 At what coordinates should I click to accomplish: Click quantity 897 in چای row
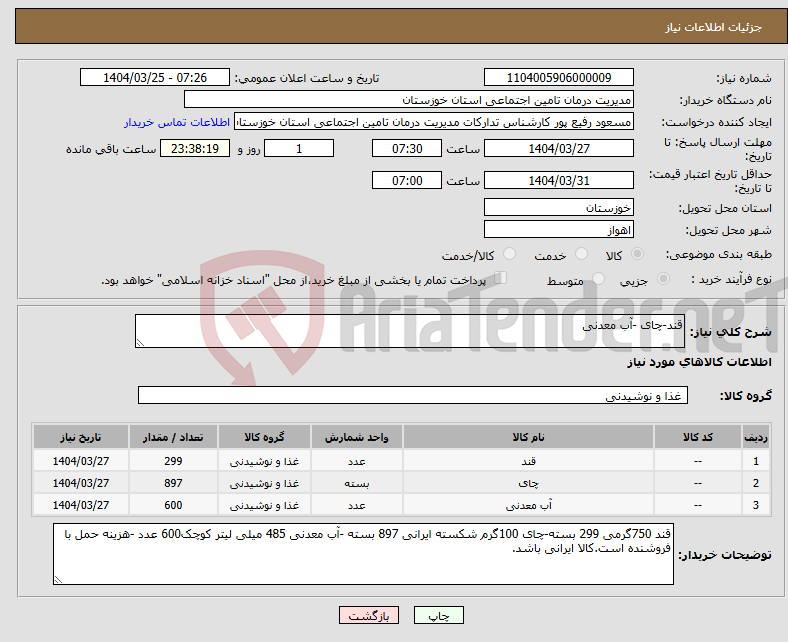[x=173, y=483]
